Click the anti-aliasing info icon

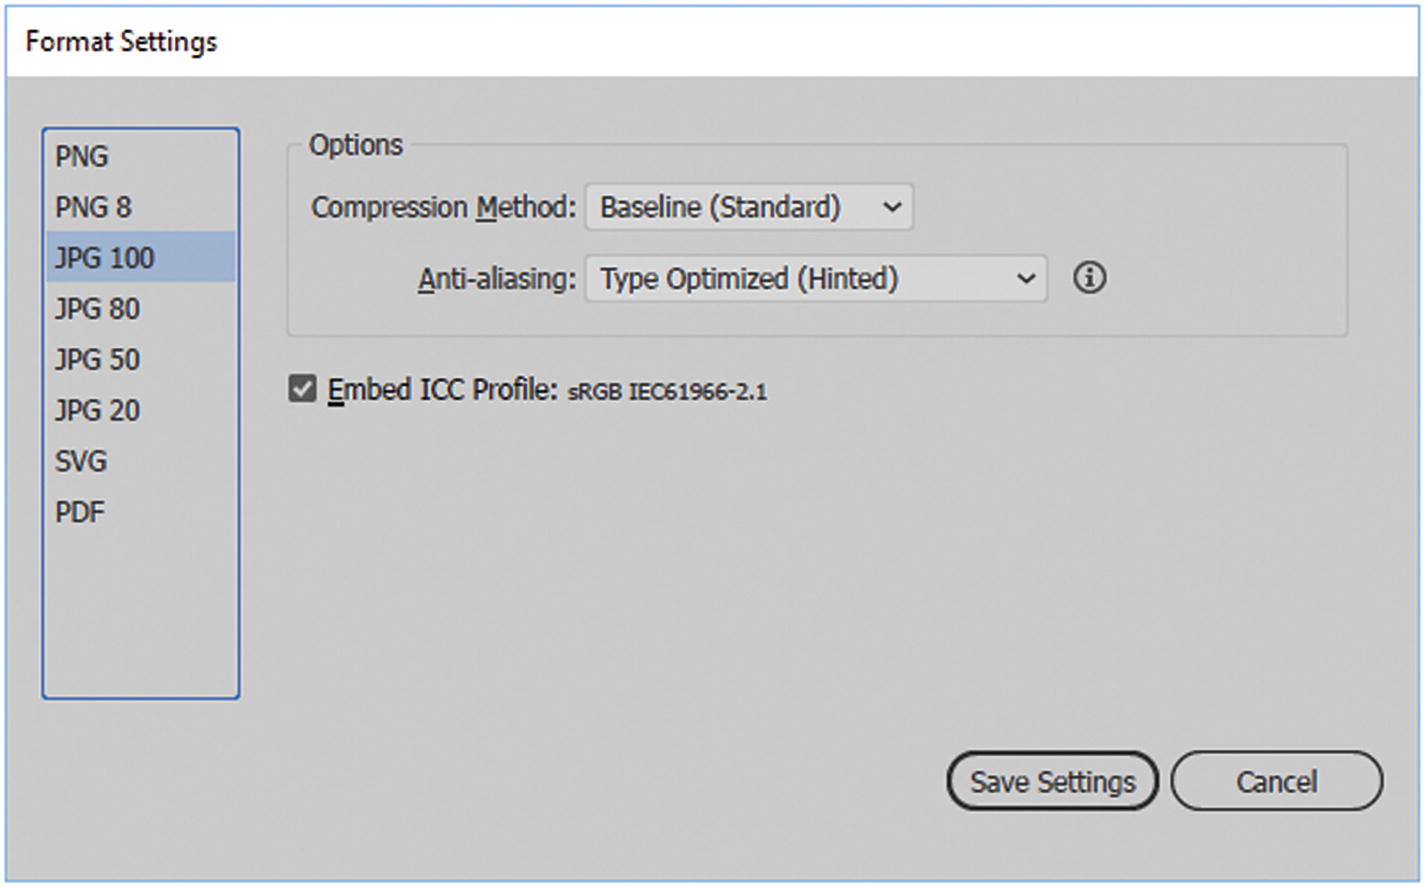(x=1089, y=278)
